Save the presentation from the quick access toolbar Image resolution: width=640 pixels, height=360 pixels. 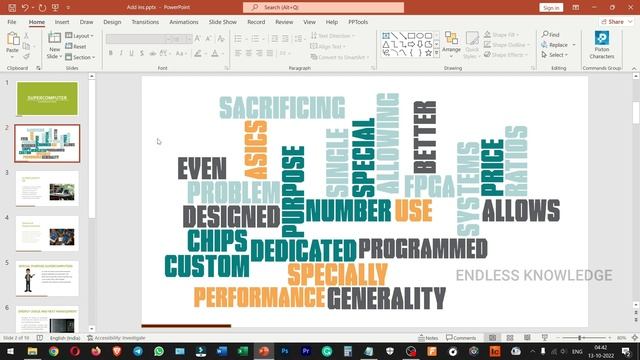pos(12,7)
